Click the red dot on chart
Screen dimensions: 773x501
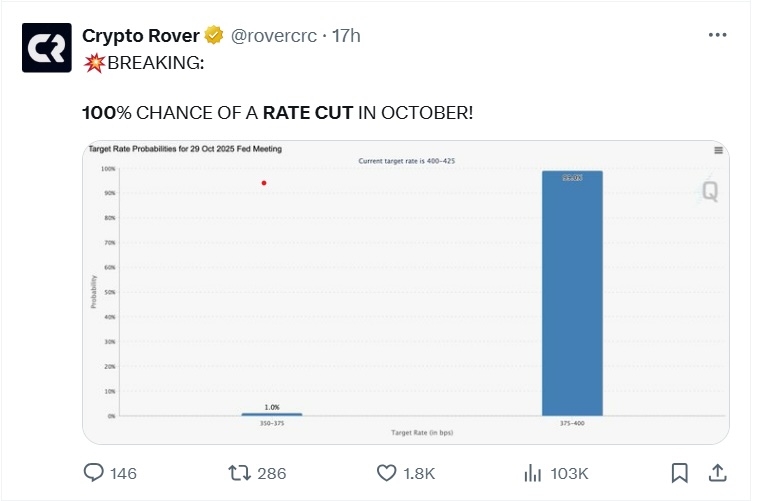264,183
